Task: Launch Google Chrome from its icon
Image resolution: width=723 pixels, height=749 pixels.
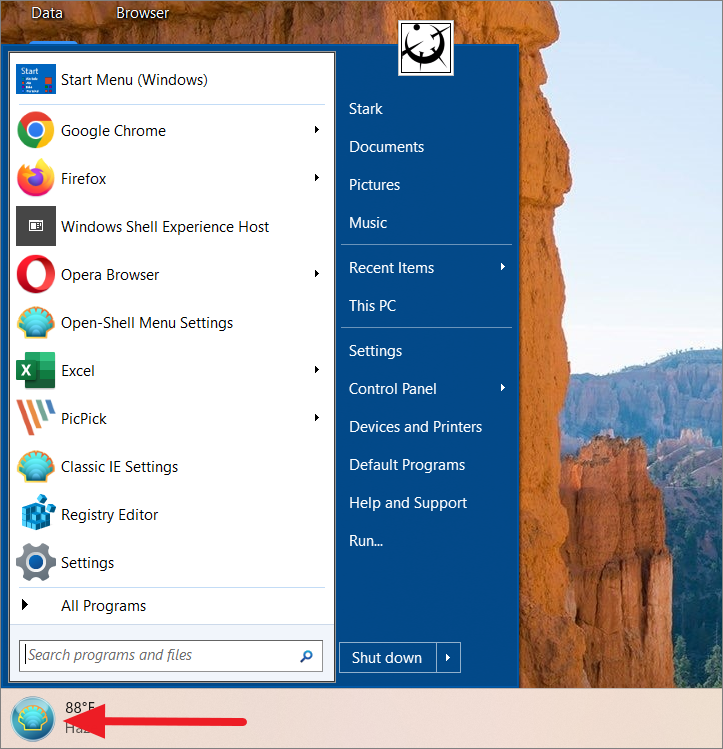Action: click(35, 131)
